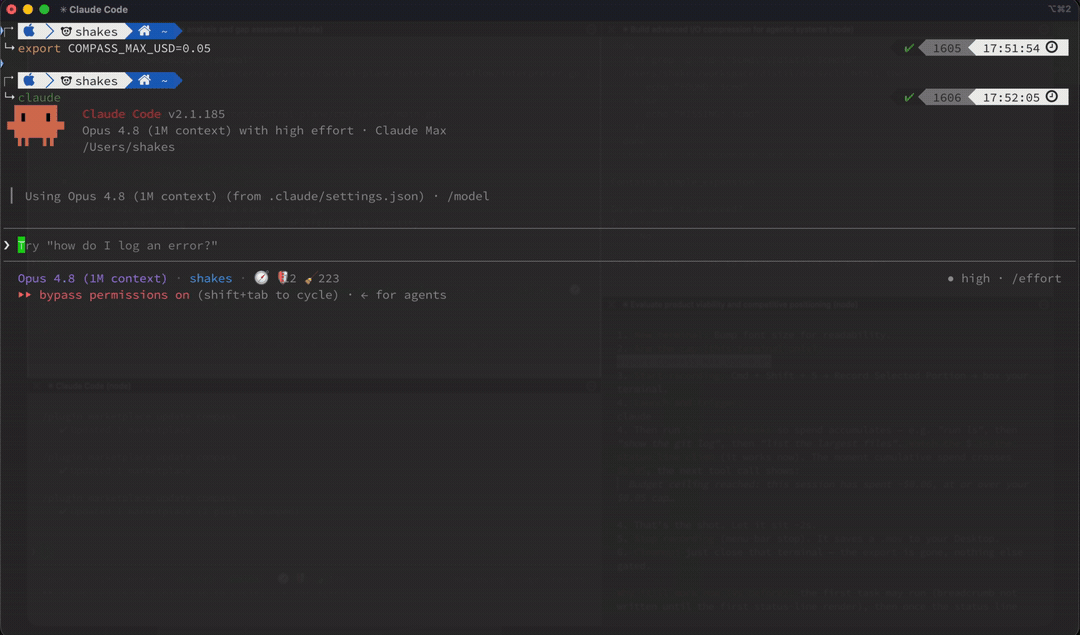Minimize the window with the yellow button
Viewport: 1080px width, 635px height.
[28, 10]
